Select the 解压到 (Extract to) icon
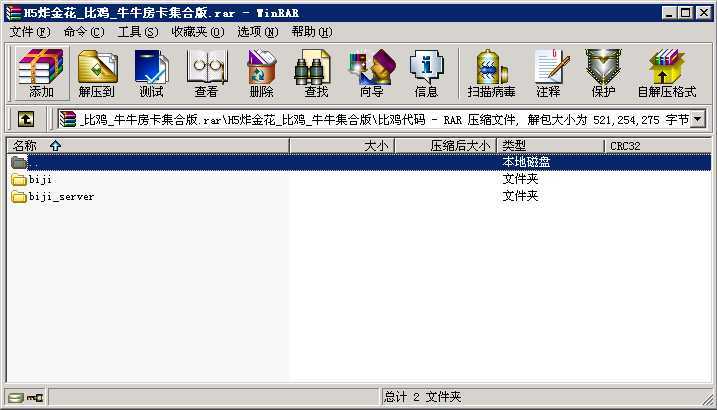The width and height of the screenshot is (717, 410). tap(96, 73)
